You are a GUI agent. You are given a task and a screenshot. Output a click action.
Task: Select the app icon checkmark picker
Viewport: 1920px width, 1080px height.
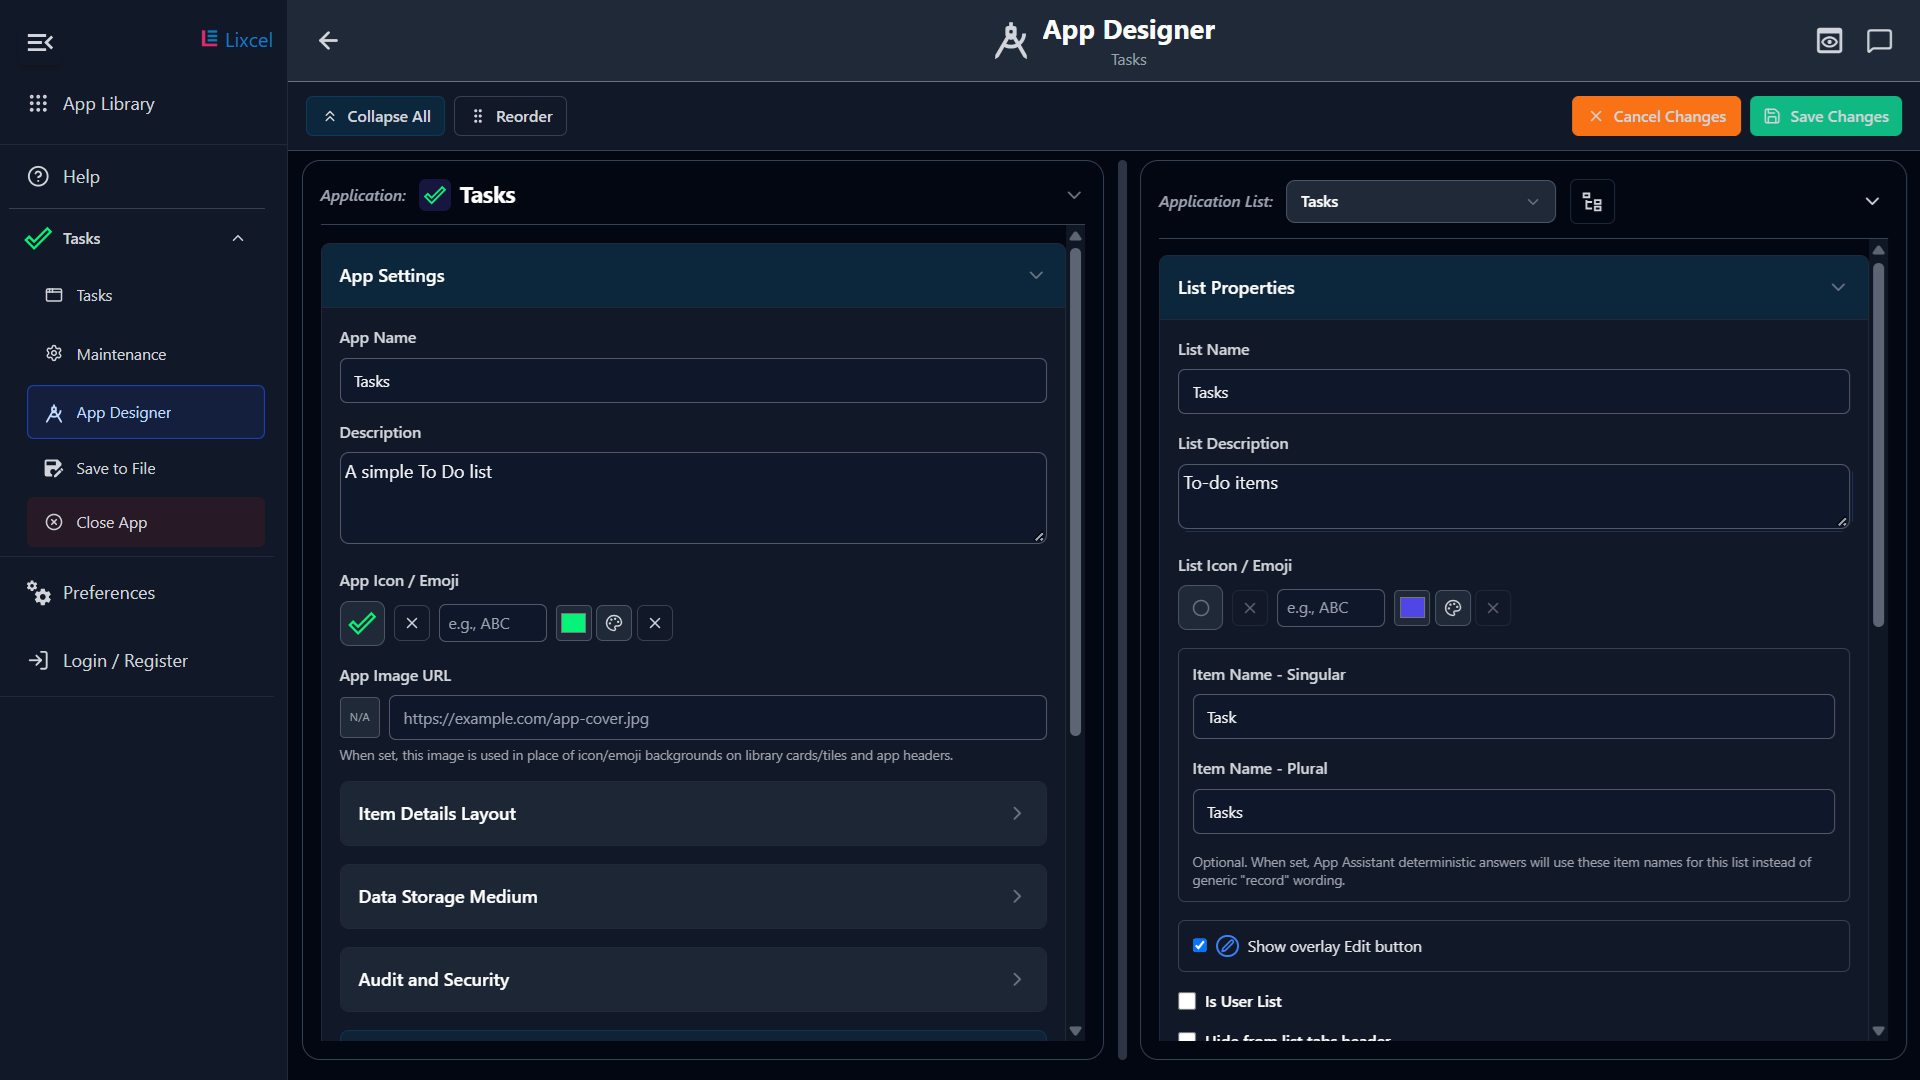362,623
